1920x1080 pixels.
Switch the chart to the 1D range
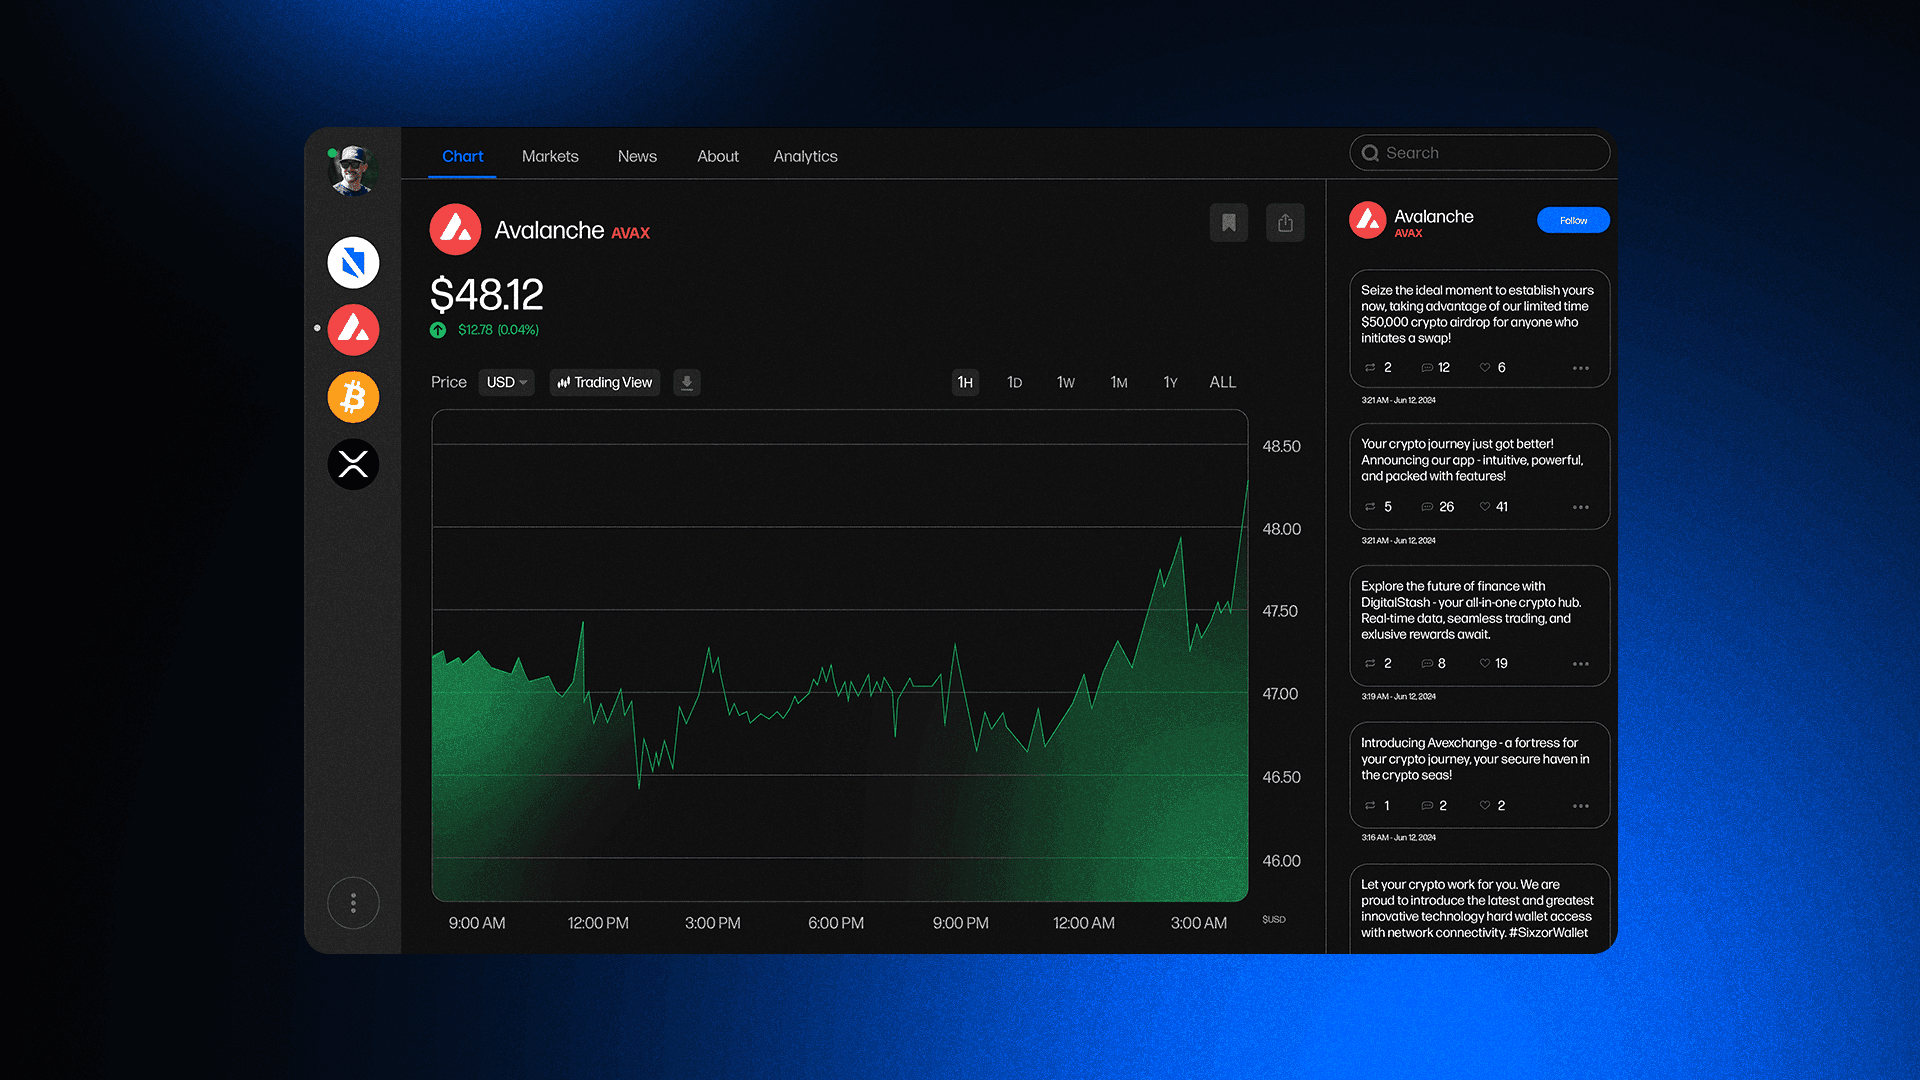click(x=1014, y=382)
